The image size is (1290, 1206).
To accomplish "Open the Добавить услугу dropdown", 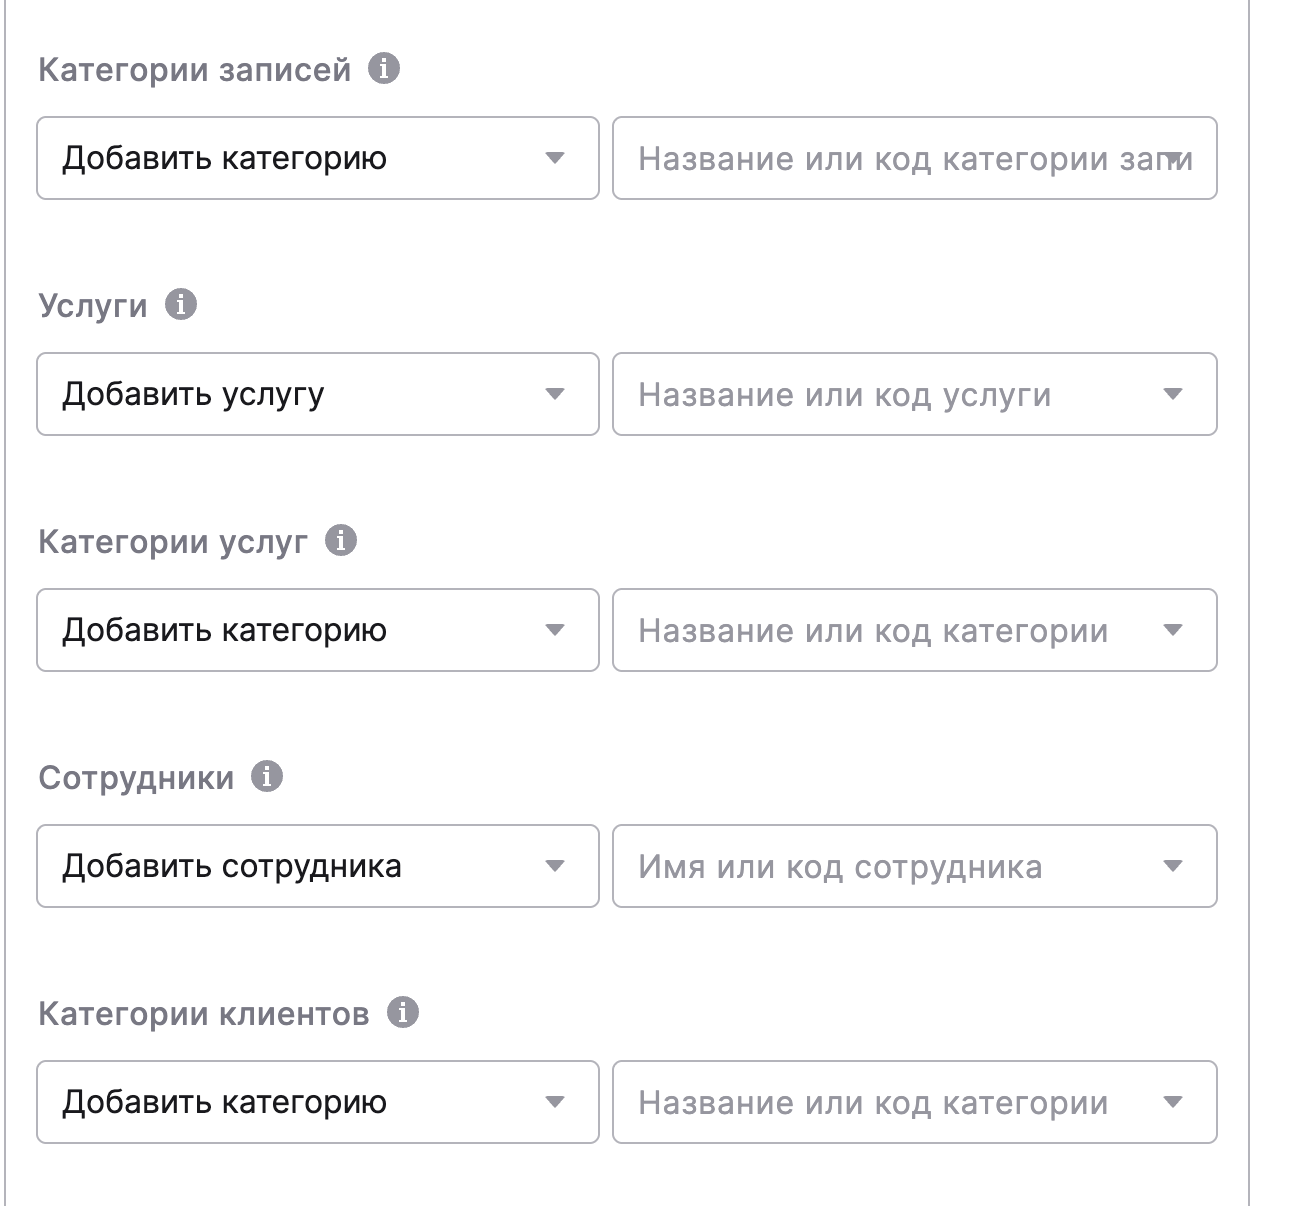I will coord(317,394).
